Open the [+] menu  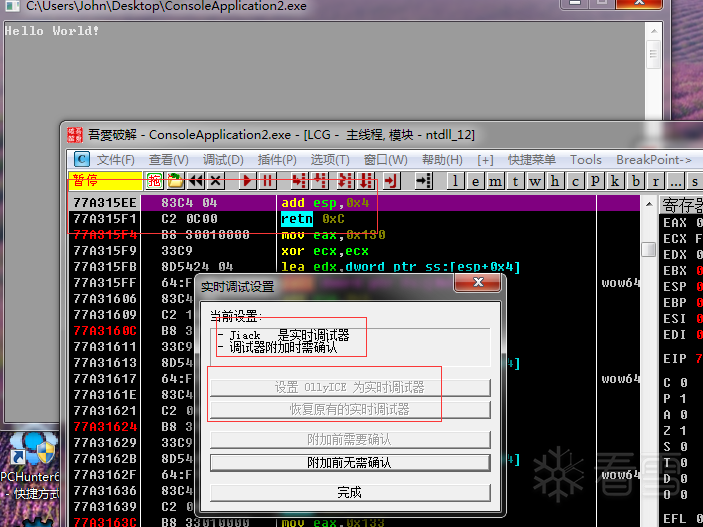point(485,160)
